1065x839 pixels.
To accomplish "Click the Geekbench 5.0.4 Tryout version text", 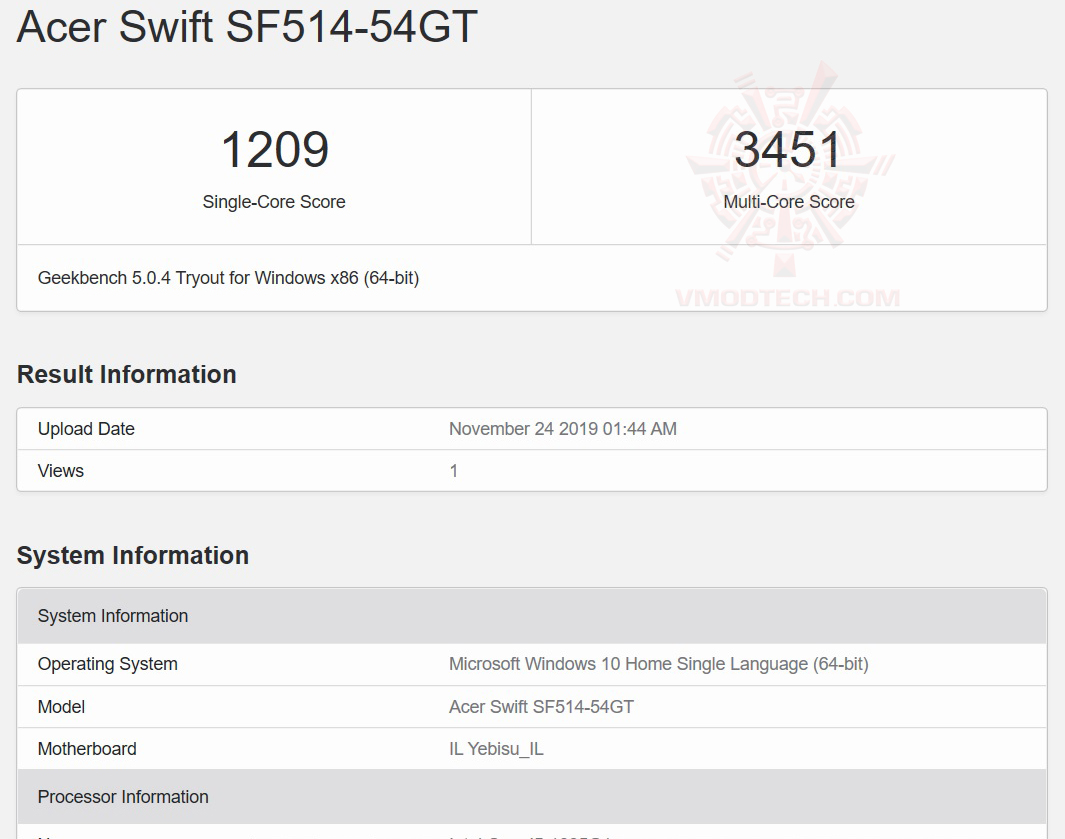I will 228,278.
